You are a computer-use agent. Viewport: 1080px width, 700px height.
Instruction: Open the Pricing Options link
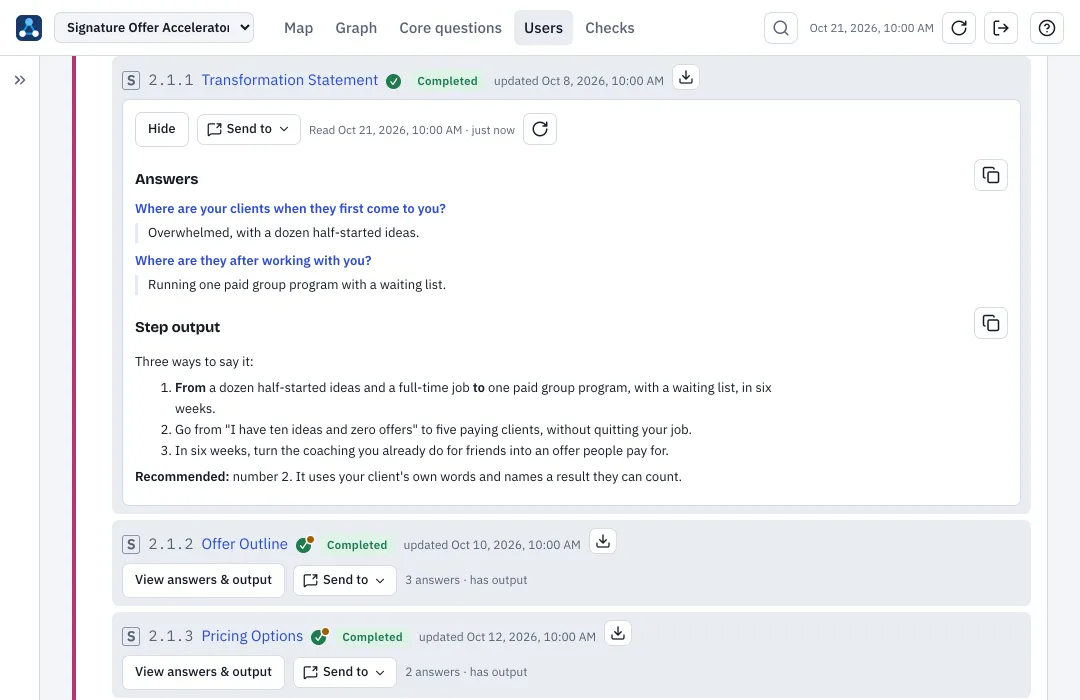click(x=252, y=636)
